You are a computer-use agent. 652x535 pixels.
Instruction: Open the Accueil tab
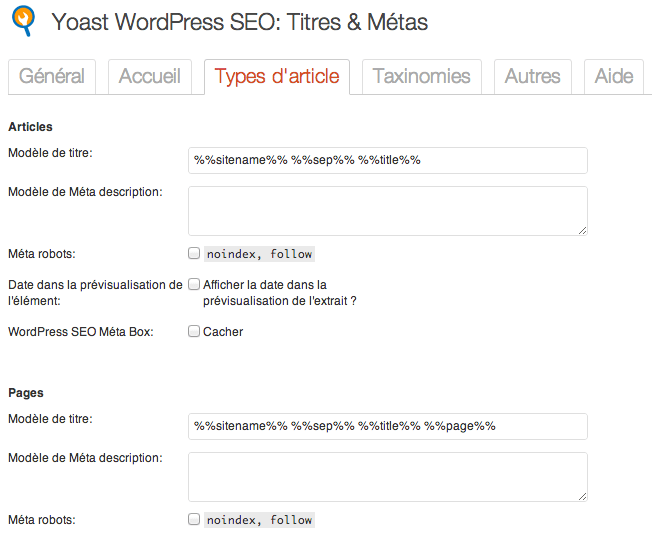click(150, 76)
